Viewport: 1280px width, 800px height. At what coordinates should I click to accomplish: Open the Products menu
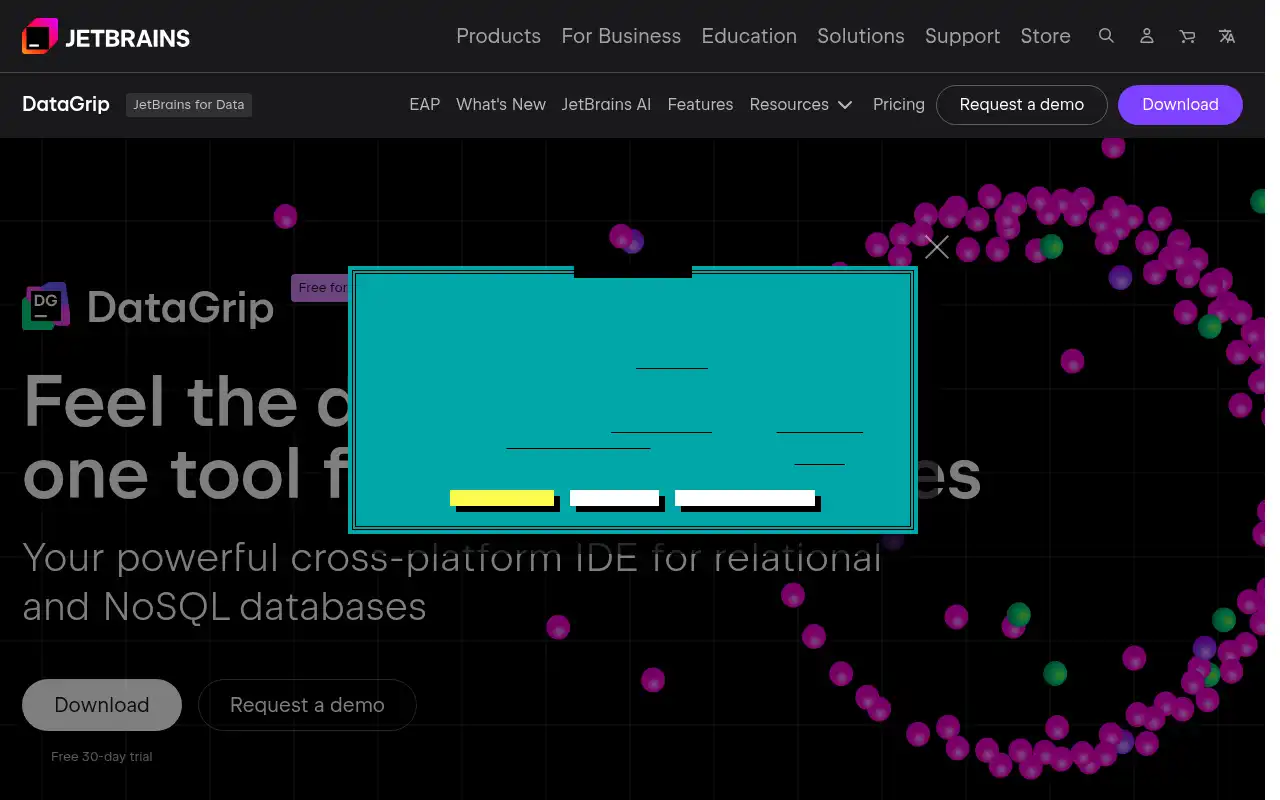click(x=498, y=36)
